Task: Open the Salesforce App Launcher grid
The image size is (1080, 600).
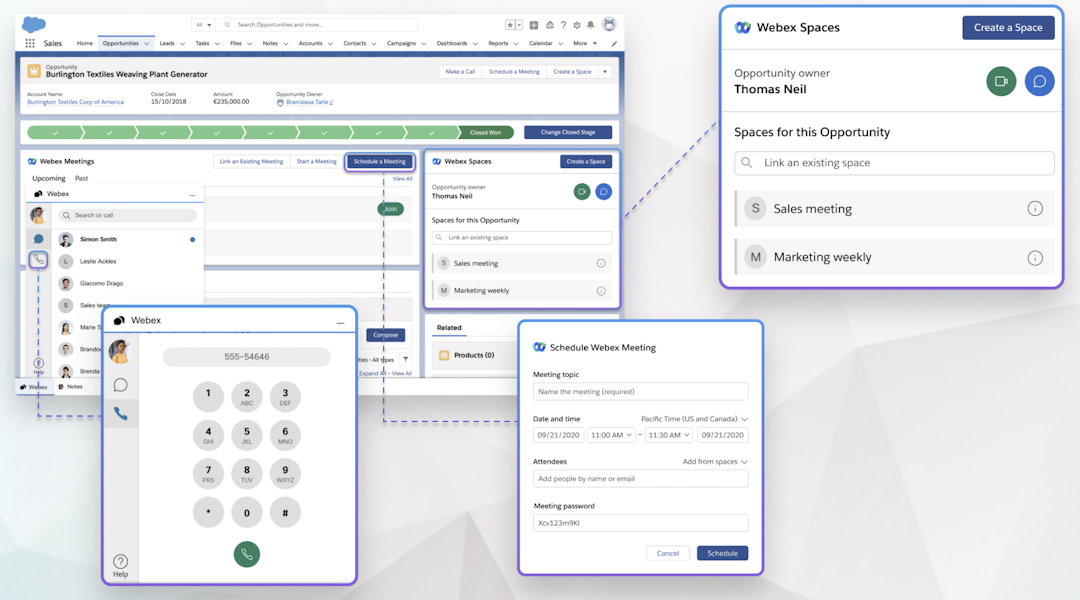Action: coord(30,43)
